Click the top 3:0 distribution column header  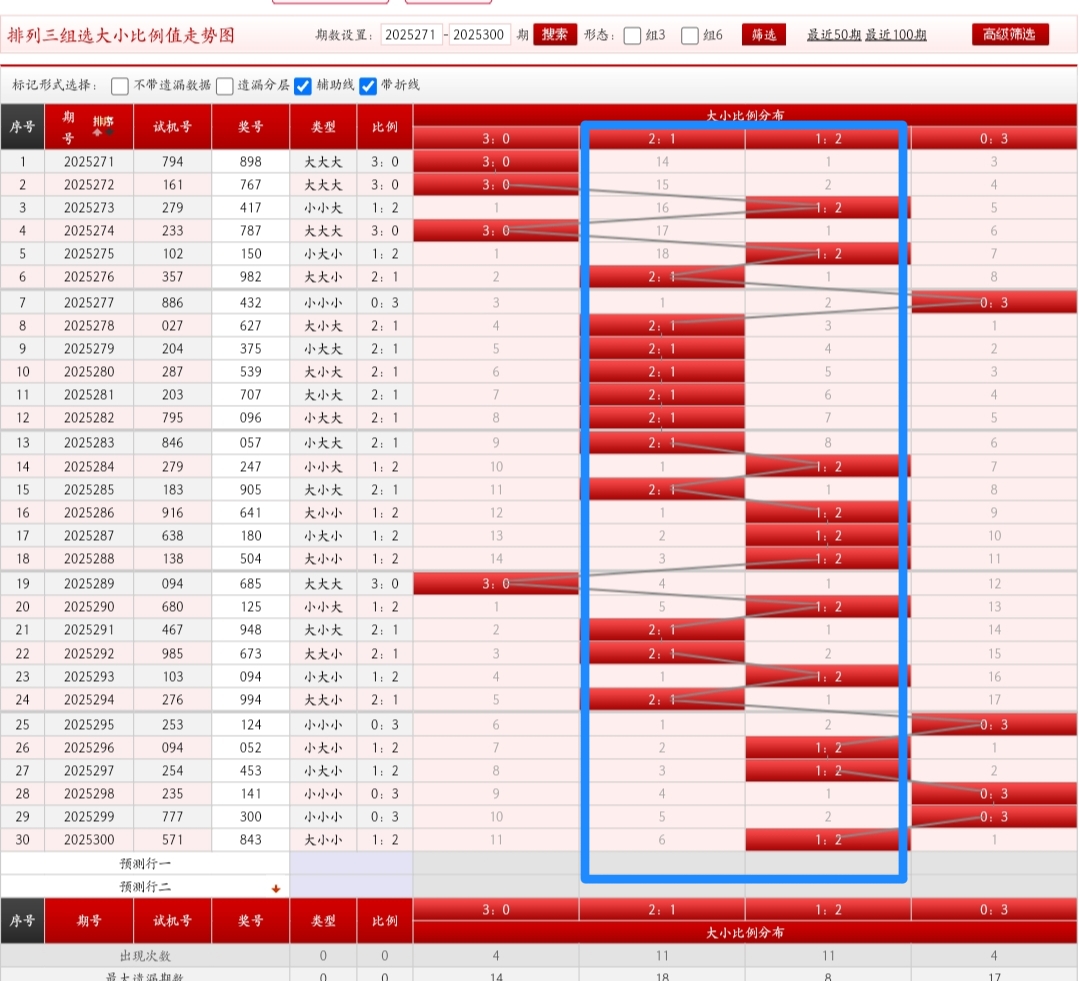tap(496, 138)
